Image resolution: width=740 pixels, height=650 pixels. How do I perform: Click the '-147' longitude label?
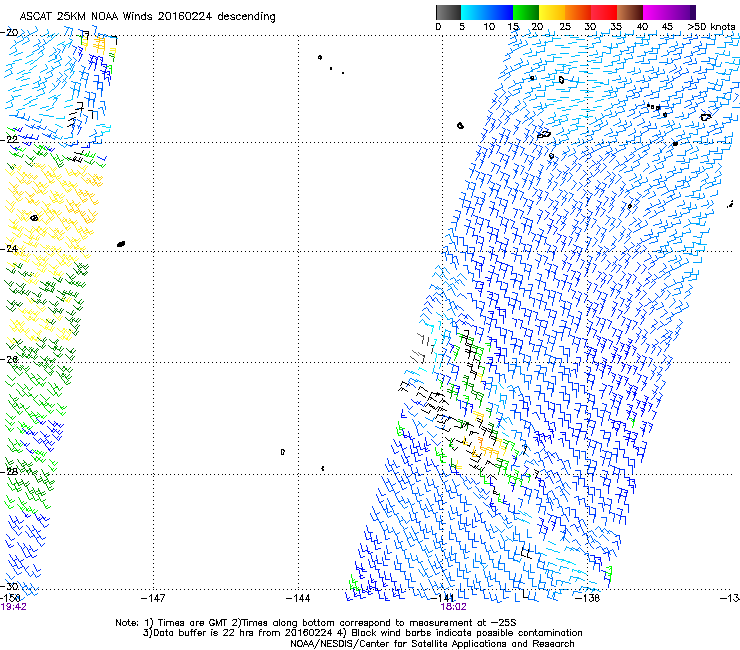[x=153, y=599]
